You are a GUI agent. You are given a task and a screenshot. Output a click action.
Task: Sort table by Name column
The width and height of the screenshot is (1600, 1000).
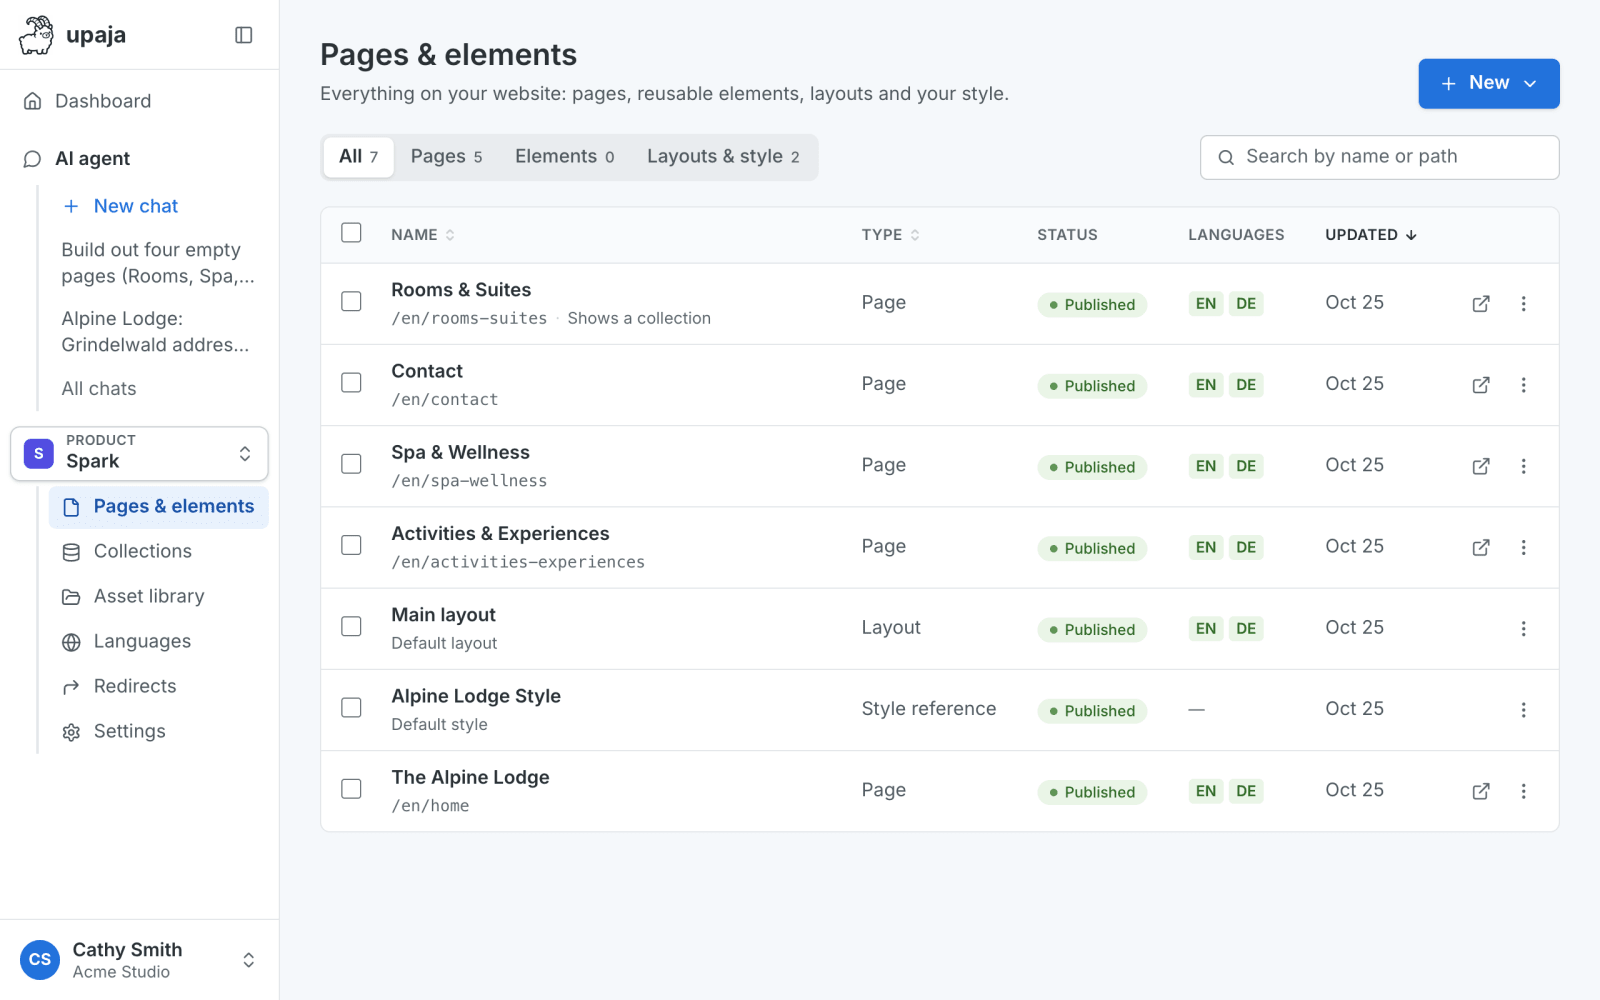pyautogui.click(x=423, y=235)
